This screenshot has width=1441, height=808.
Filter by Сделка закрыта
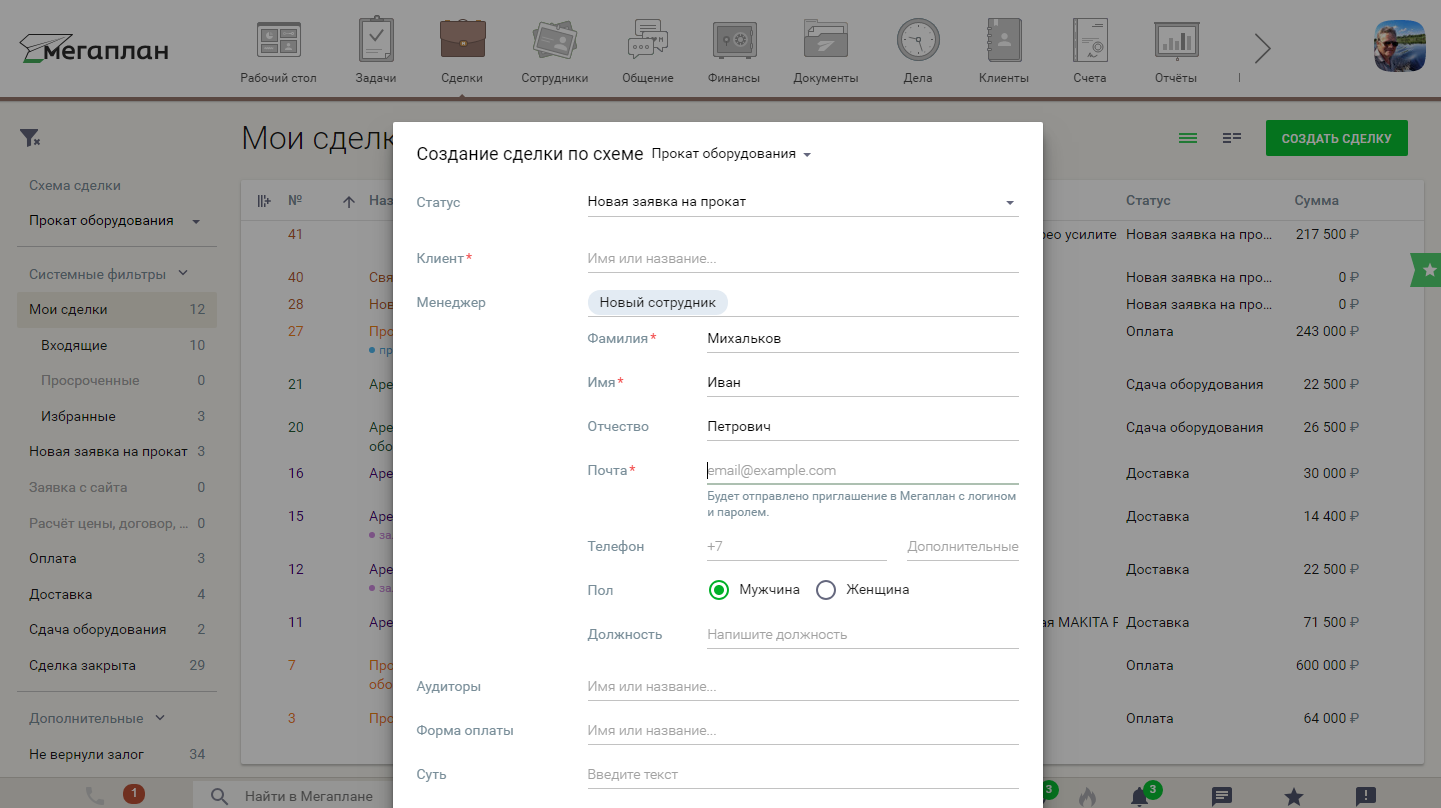click(x=117, y=666)
